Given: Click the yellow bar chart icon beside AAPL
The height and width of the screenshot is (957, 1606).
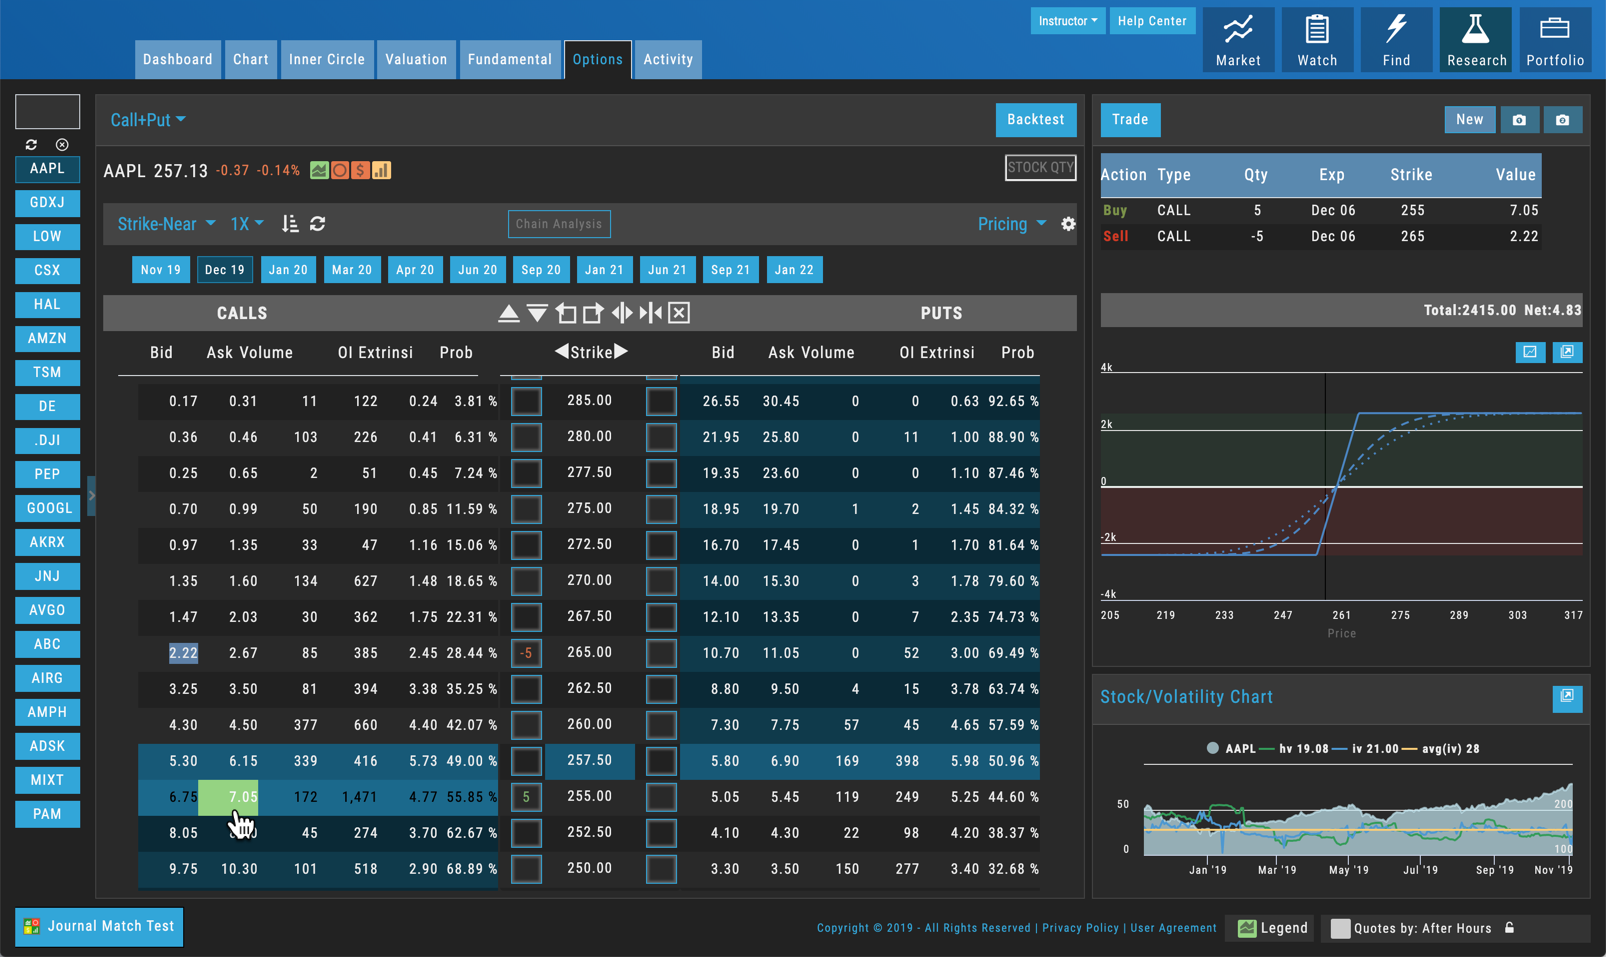Looking at the screenshot, I should click(x=381, y=171).
